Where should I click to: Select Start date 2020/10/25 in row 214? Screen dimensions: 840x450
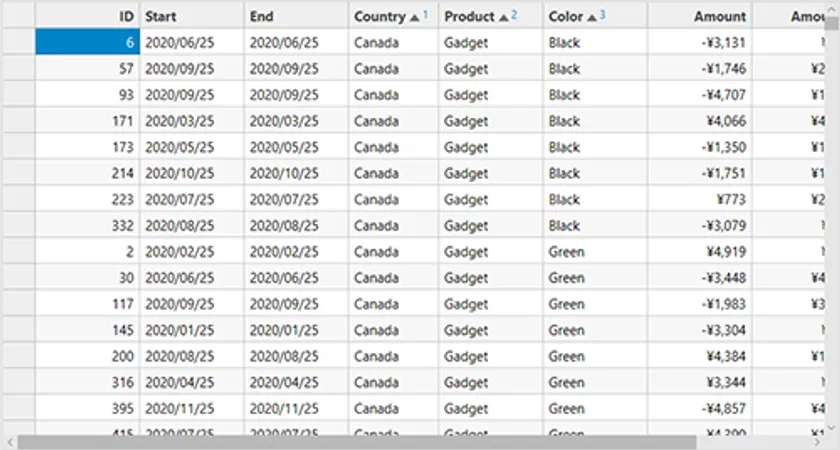pos(191,173)
